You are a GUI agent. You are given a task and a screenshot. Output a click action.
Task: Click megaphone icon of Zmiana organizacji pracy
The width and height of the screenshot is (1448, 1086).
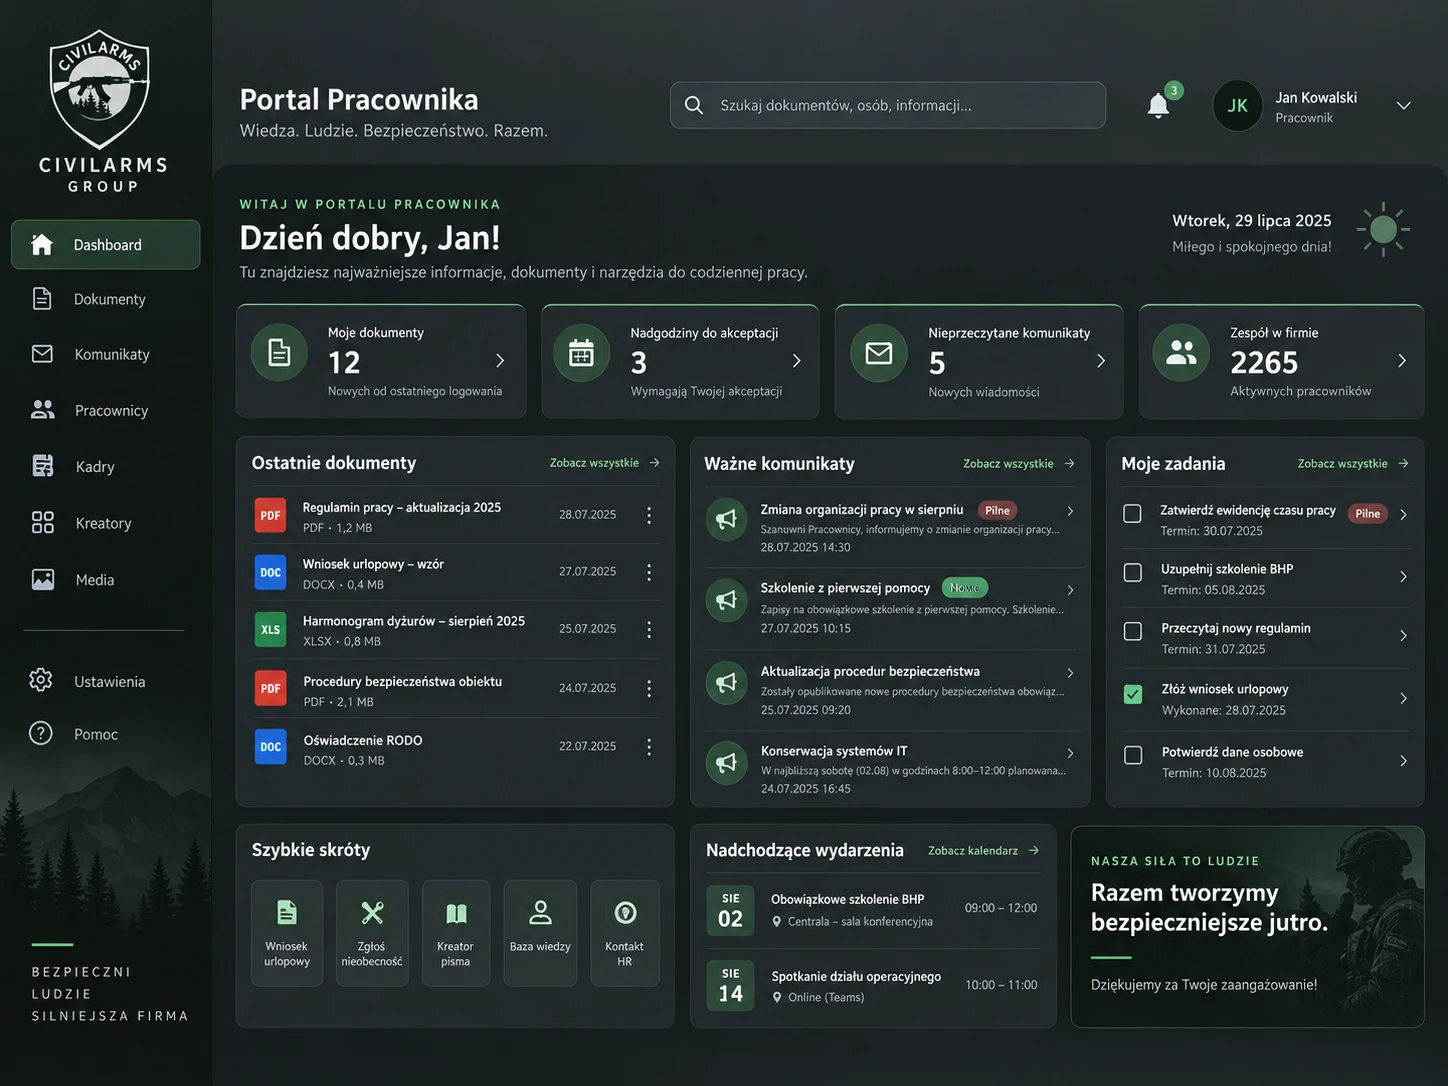(x=727, y=518)
